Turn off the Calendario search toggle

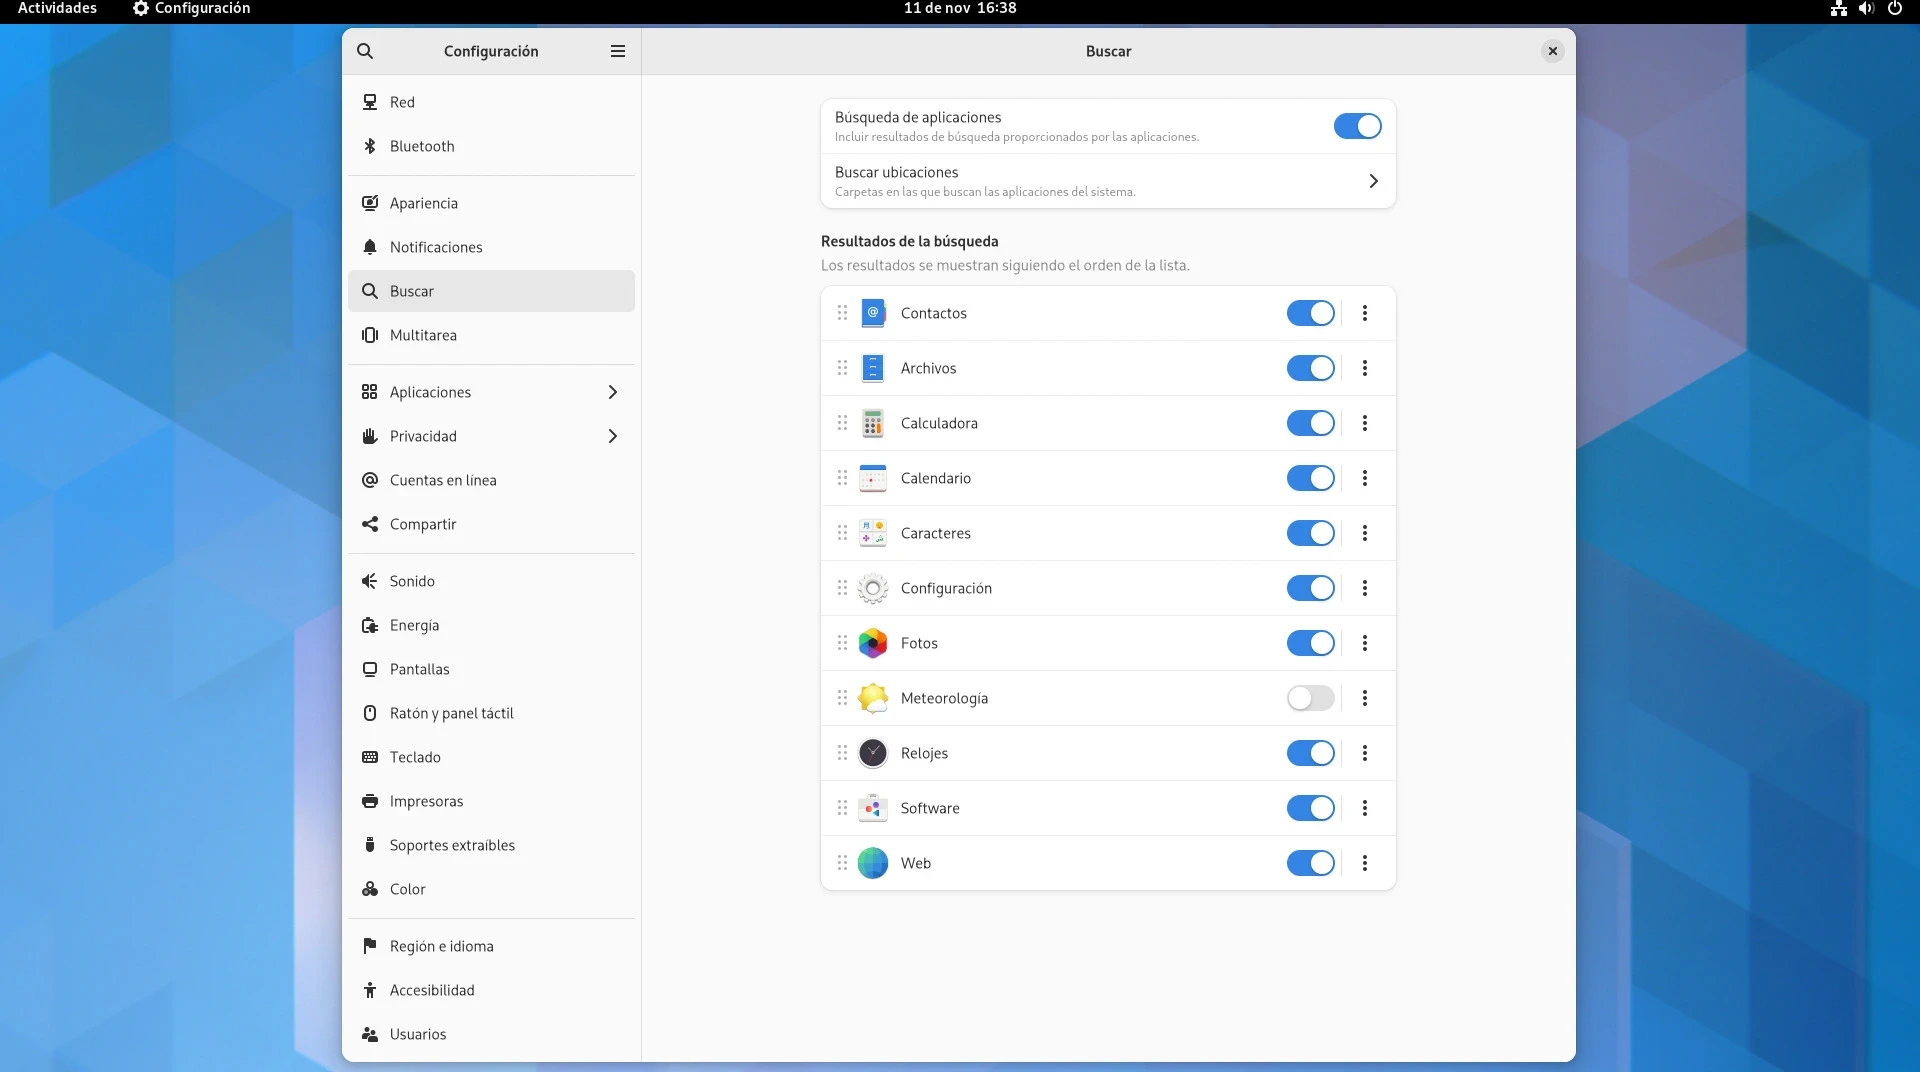1310,478
